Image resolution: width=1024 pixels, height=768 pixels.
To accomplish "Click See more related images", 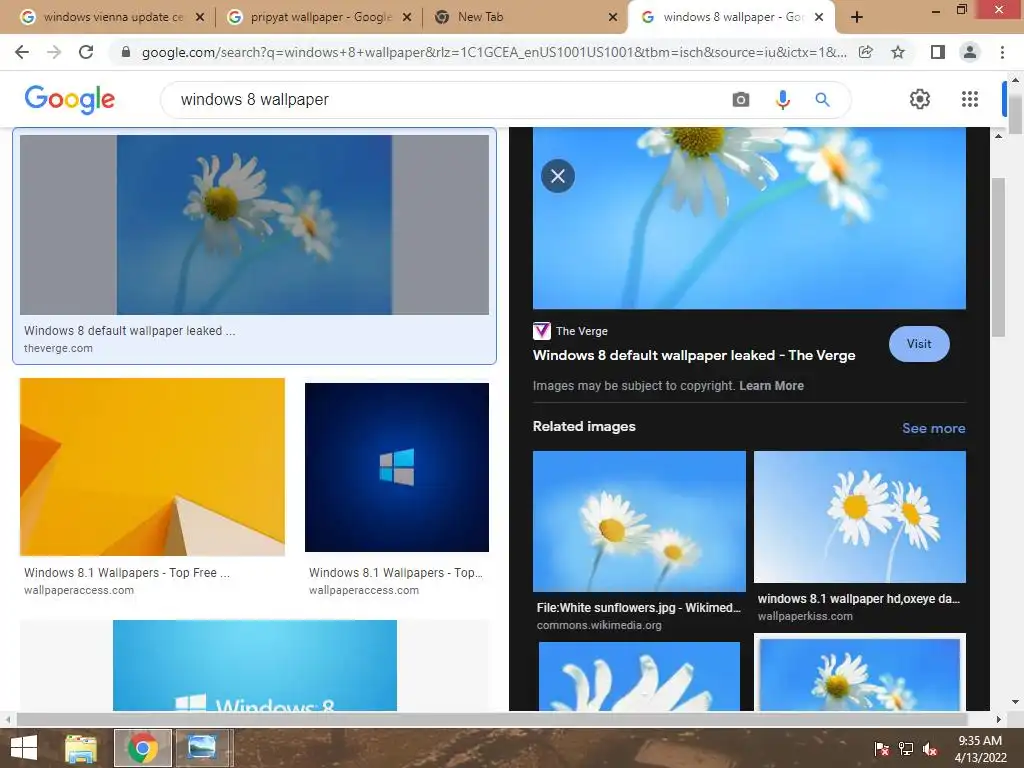I will pyautogui.click(x=933, y=428).
